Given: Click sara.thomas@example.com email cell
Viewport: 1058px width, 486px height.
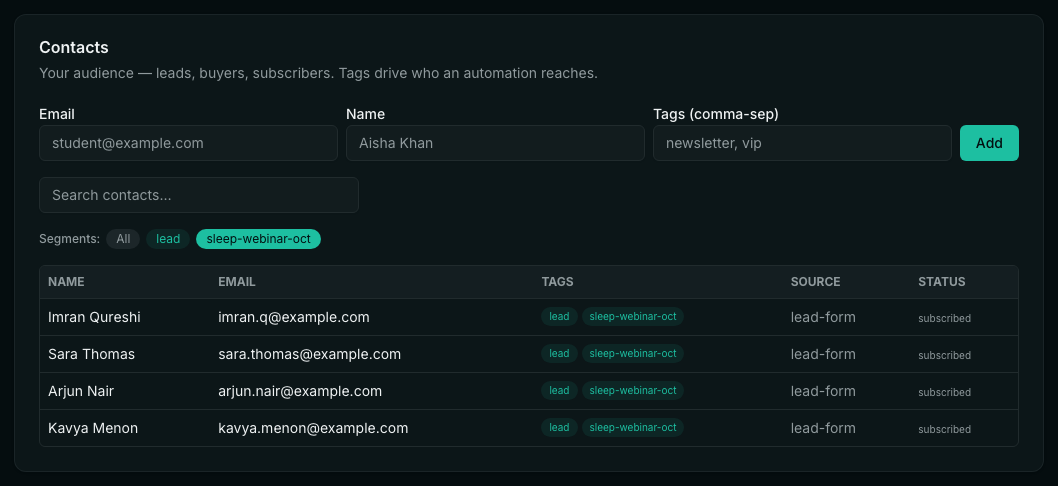Looking at the screenshot, I should pyautogui.click(x=310, y=354).
